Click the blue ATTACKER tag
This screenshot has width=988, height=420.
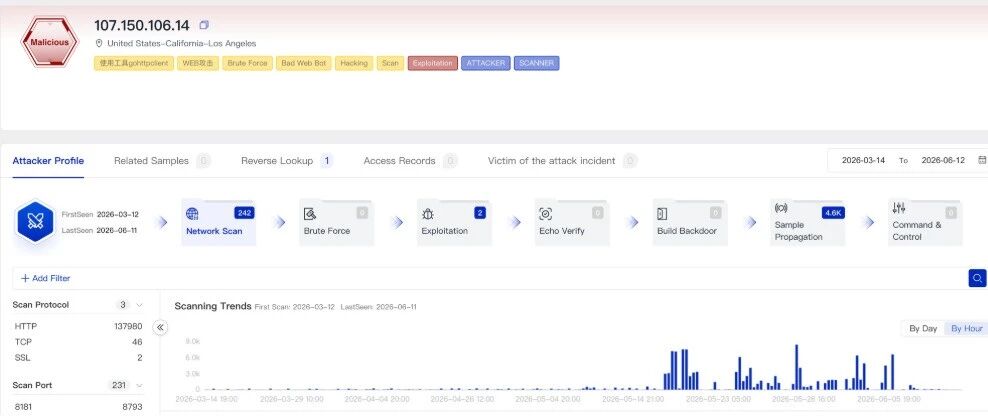(x=485, y=63)
